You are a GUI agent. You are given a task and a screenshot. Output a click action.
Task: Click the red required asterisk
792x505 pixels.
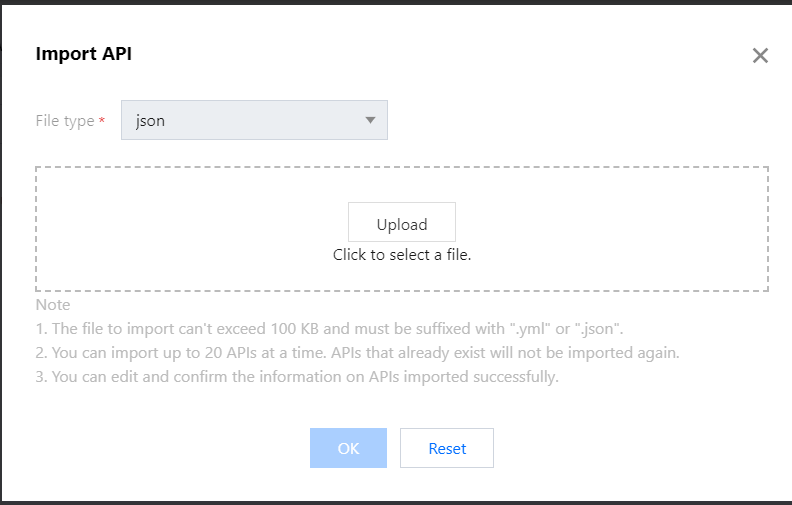(102, 121)
